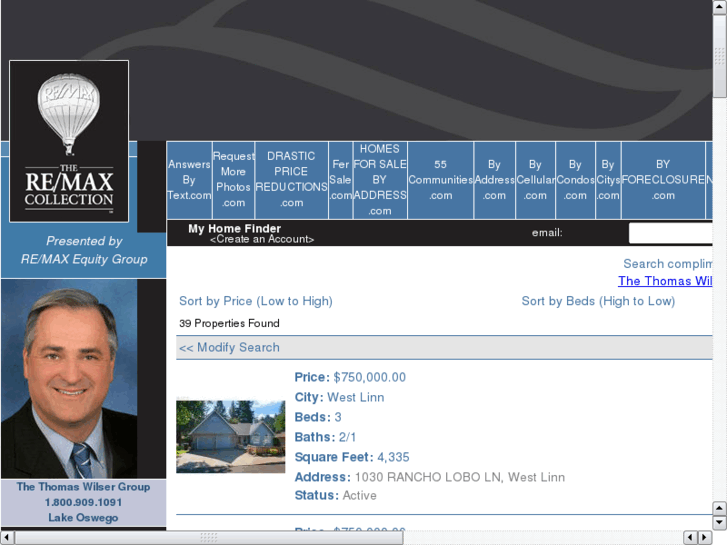Click the RE/MAX Collection balloon logo
This screenshot has width=727, height=545.
coord(69,141)
